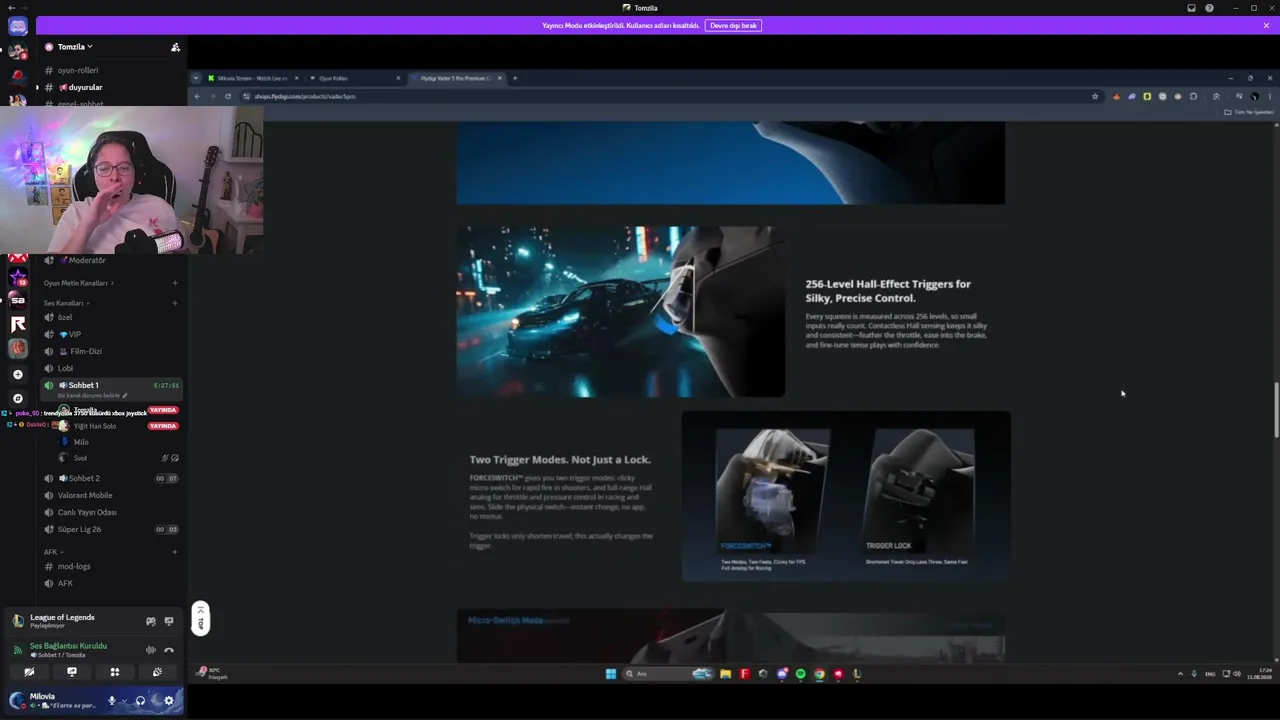Viewport: 1280px width, 720px height.
Task: Open the Windows Start menu
Action: click(x=610, y=674)
